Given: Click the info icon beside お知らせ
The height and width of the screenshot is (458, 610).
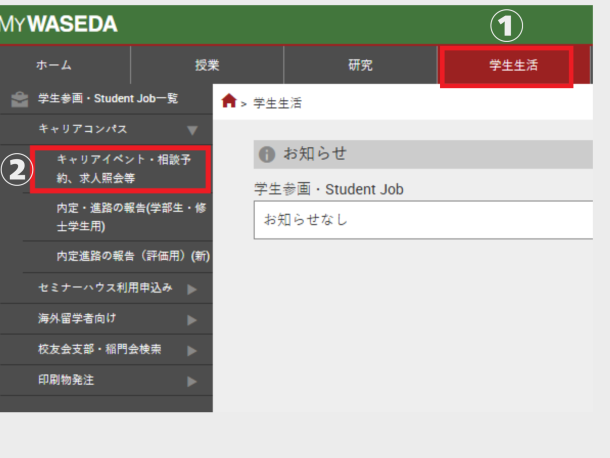Looking at the screenshot, I should click(x=267, y=154).
